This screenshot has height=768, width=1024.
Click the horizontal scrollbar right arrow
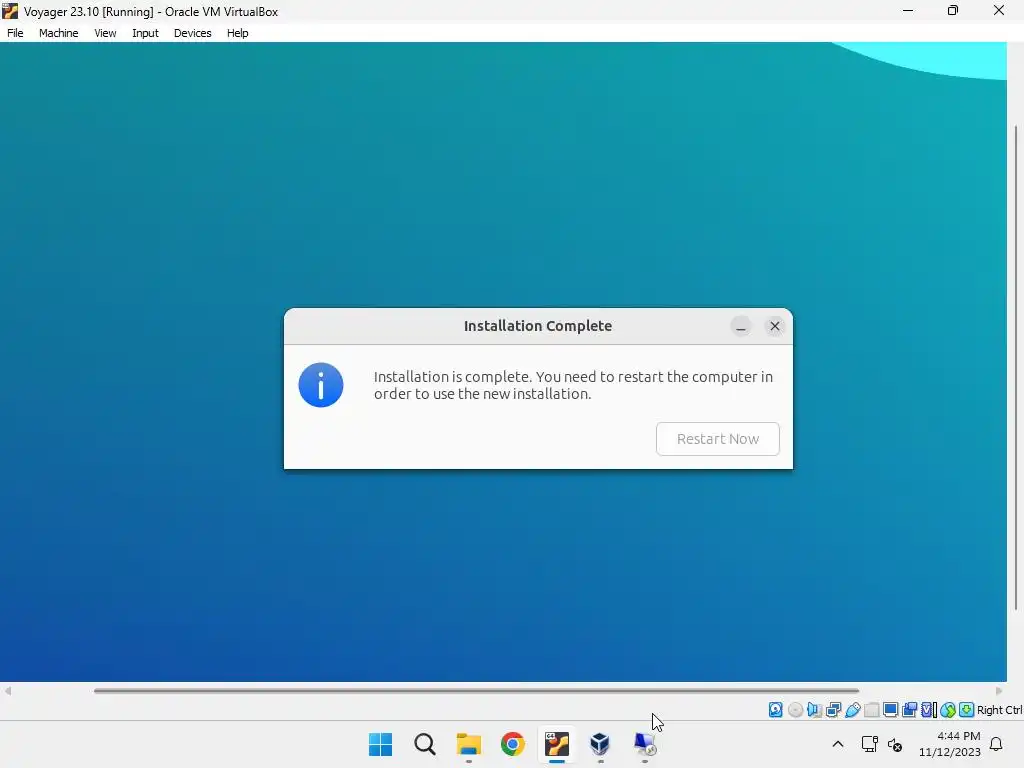click(x=999, y=691)
